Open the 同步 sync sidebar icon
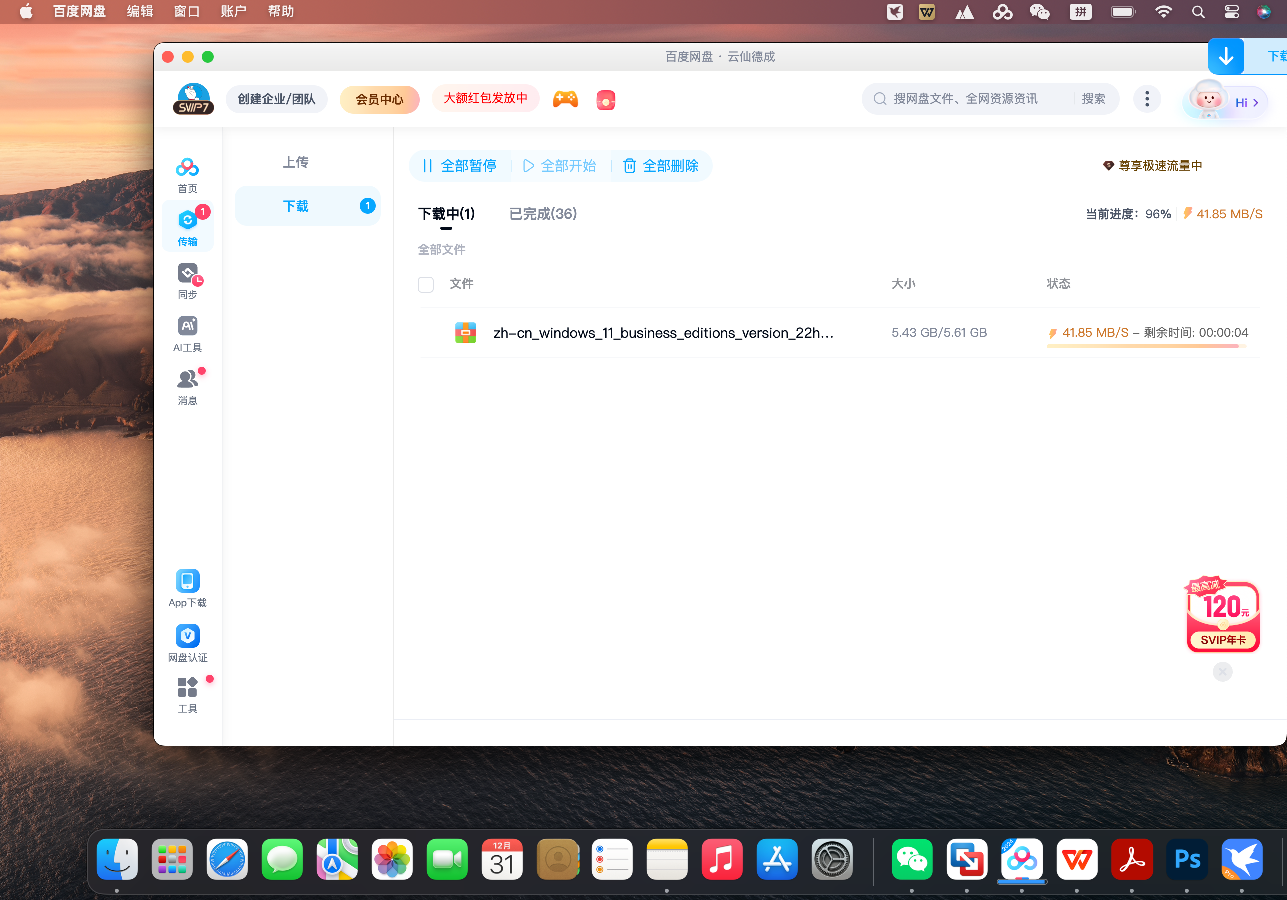 (x=187, y=281)
